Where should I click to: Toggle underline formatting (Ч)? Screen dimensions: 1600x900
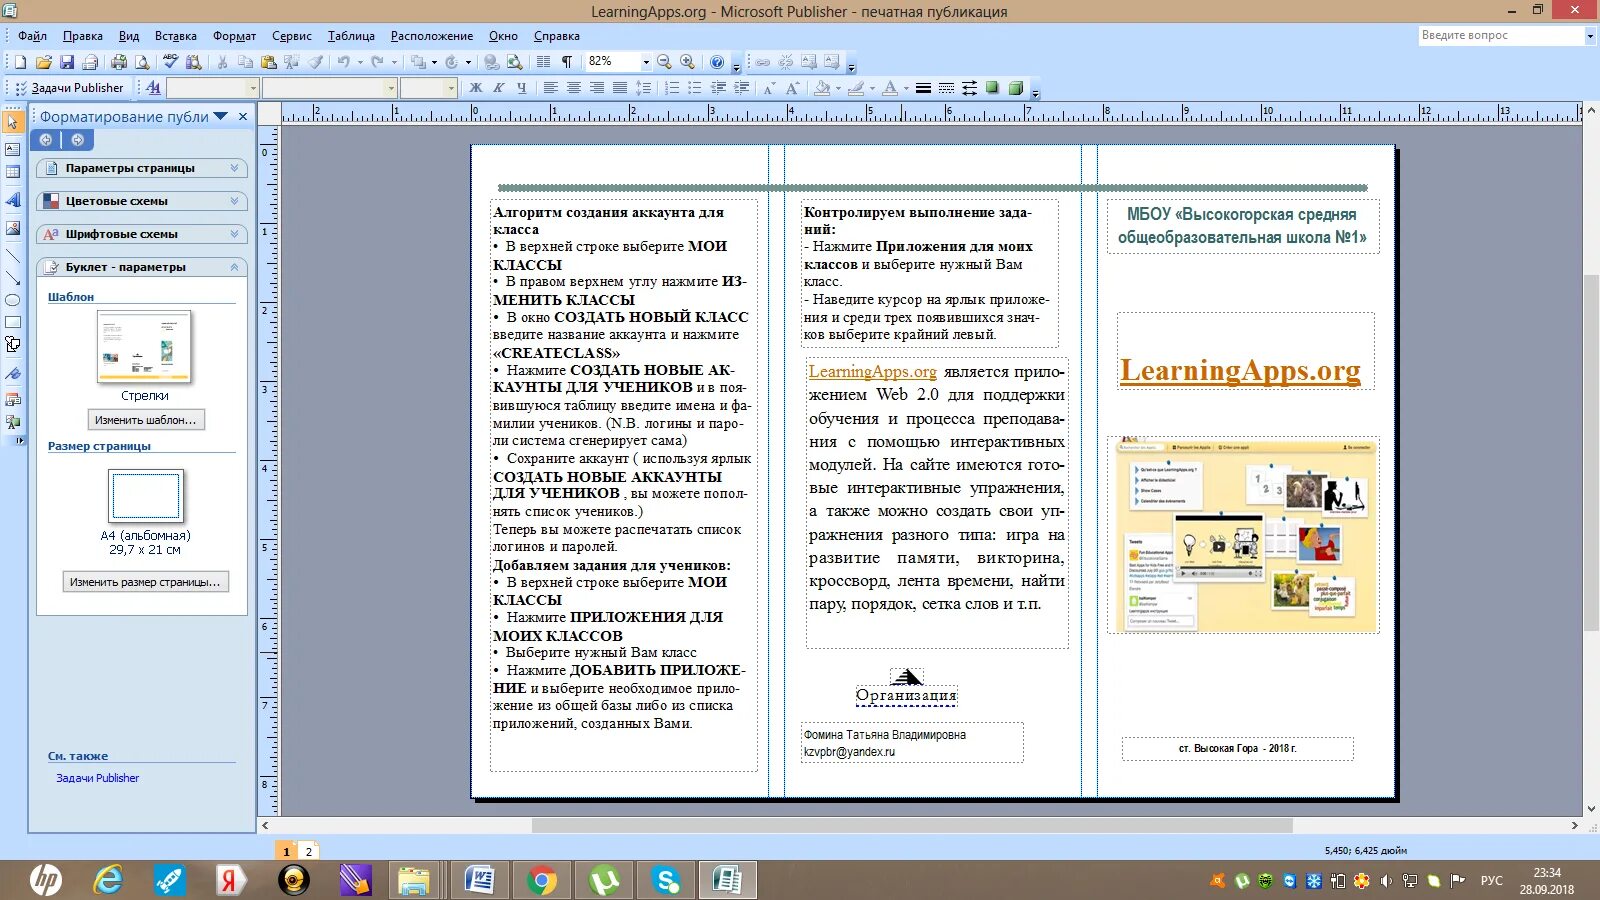coord(521,88)
